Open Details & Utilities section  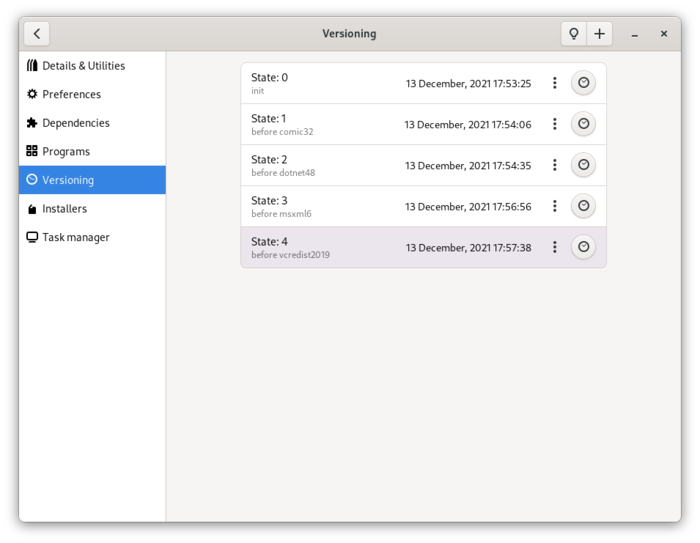click(83, 66)
